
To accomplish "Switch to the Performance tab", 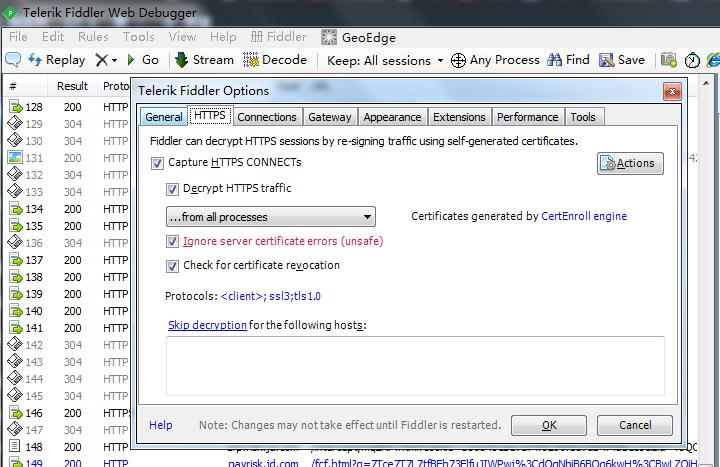I will 528,117.
